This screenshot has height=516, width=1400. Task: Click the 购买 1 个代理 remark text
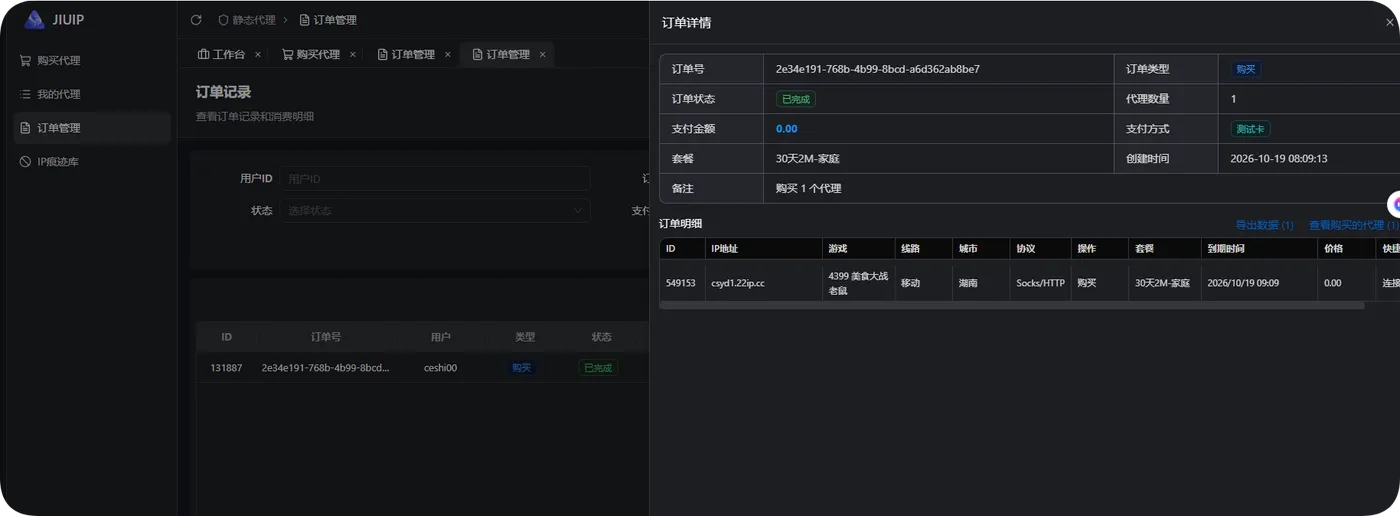809,188
